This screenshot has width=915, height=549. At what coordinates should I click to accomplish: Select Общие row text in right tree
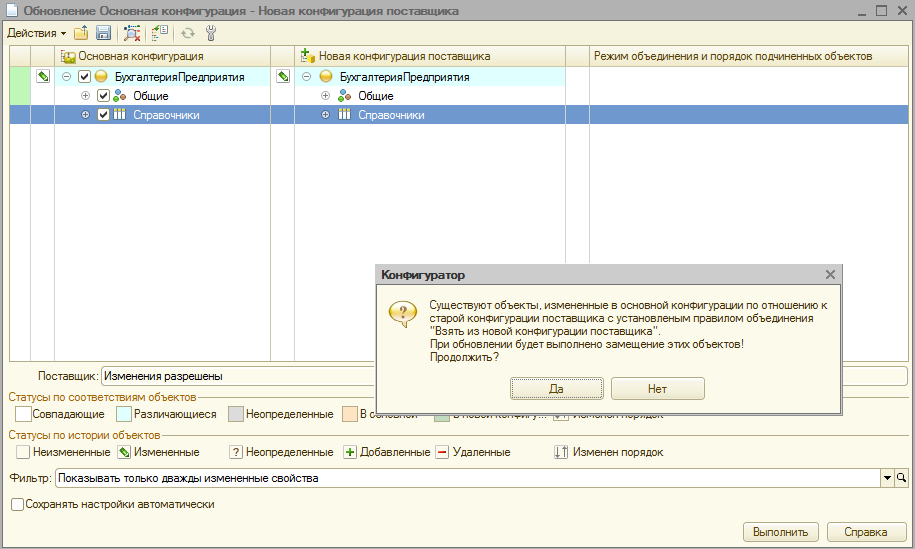pos(376,96)
